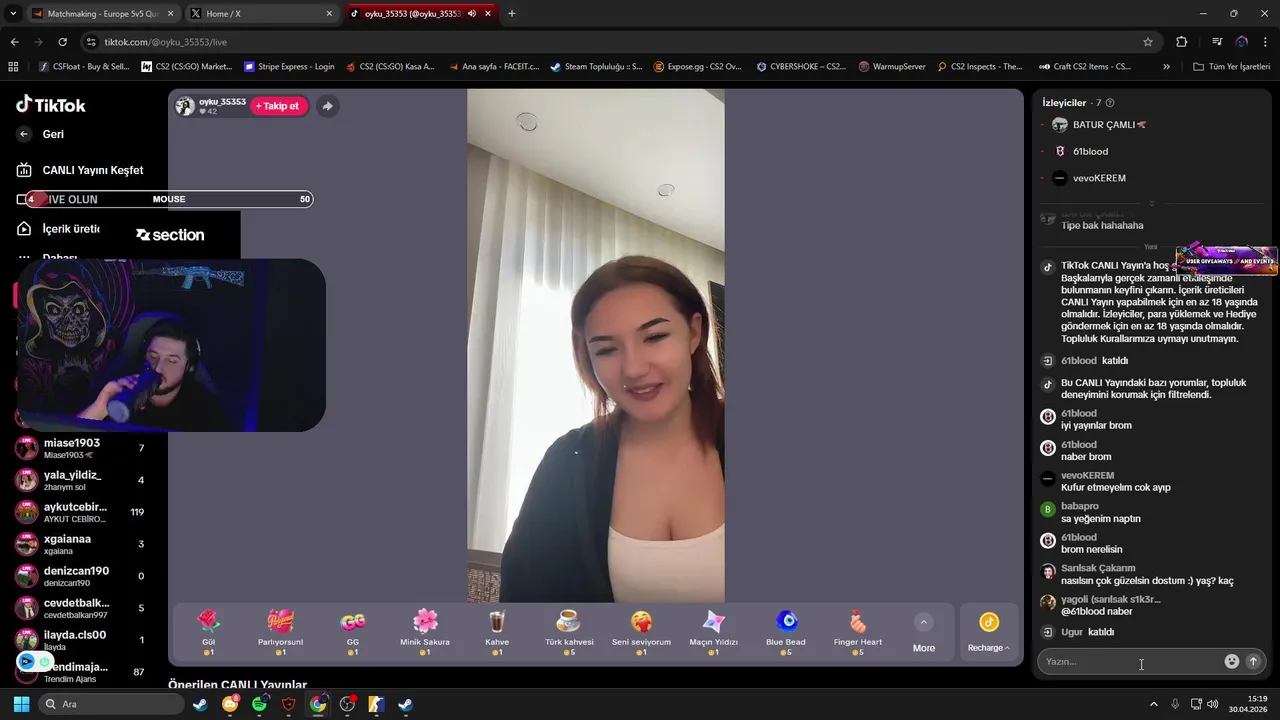Show hidden system tray icons

point(1153,704)
